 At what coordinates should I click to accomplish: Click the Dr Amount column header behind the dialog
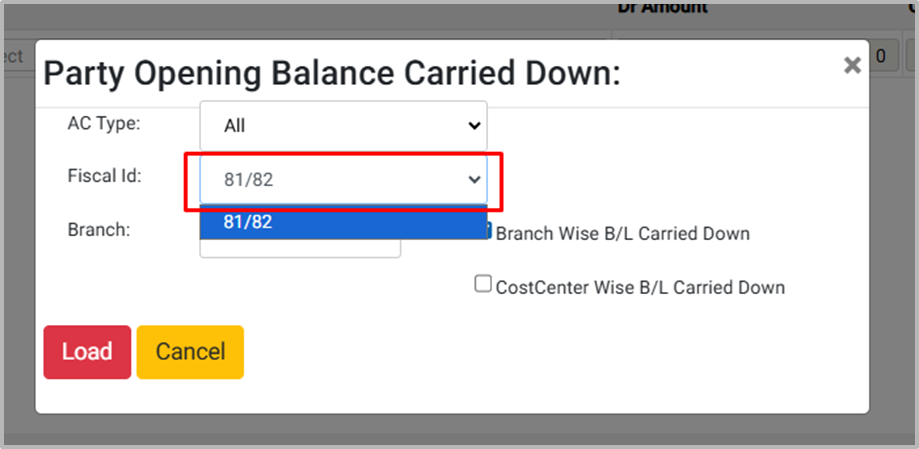(x=661, y=8)
